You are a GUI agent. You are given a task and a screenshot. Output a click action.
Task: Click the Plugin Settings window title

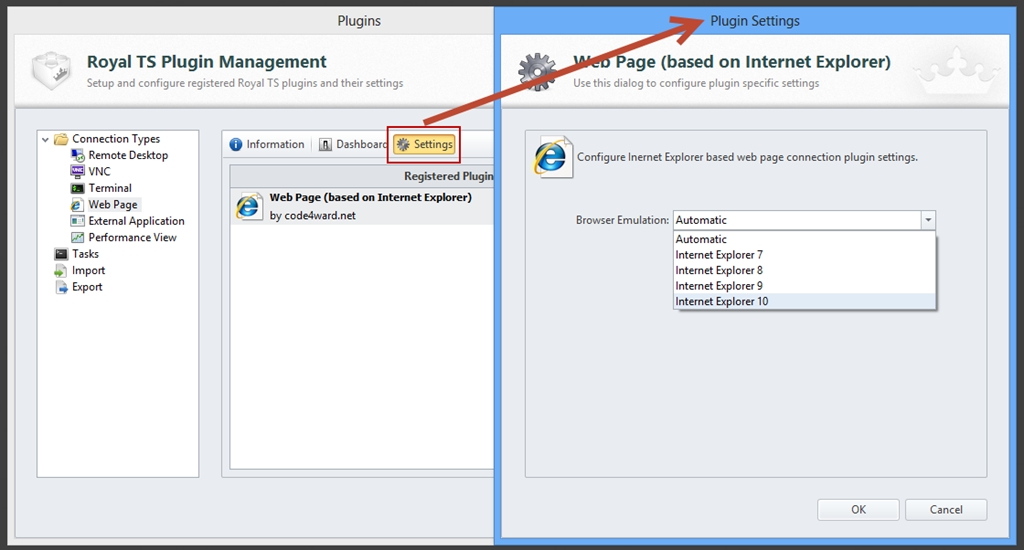[x=755, y=21]
